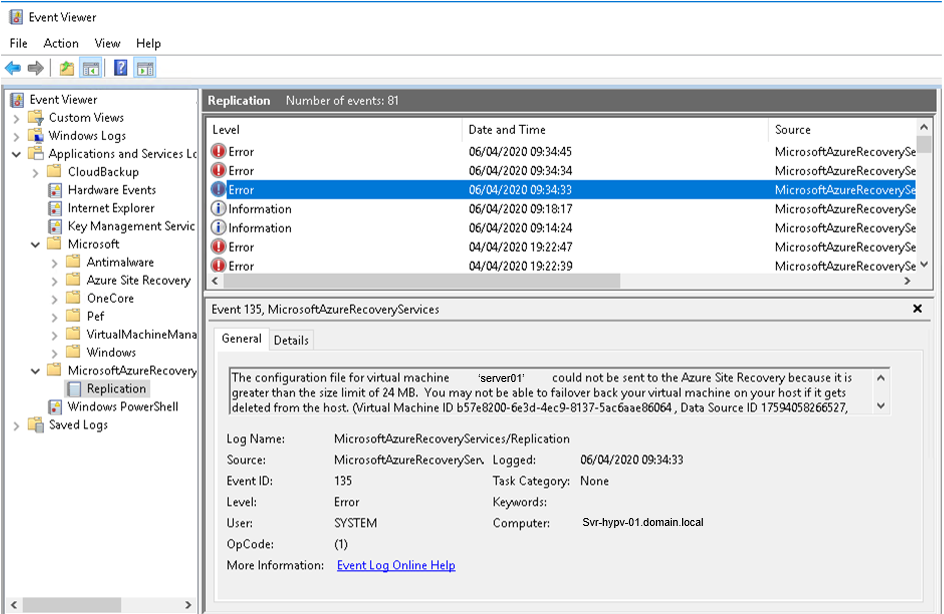Viewport: 944px width, 614px height.
Task: Expand the Windows Logs tree node
Action: [x=17, y=136]
